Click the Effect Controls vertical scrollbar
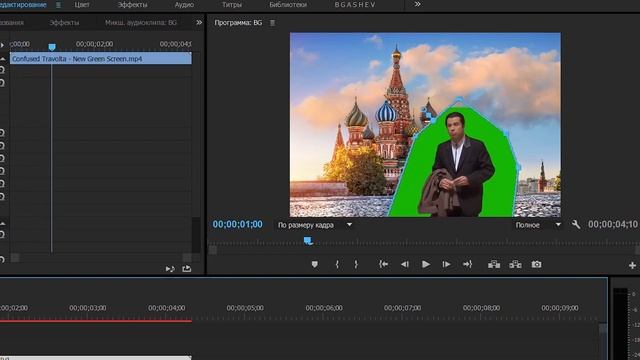The height and width of the screenshot is (360, 640). click(x=196, y=235)
